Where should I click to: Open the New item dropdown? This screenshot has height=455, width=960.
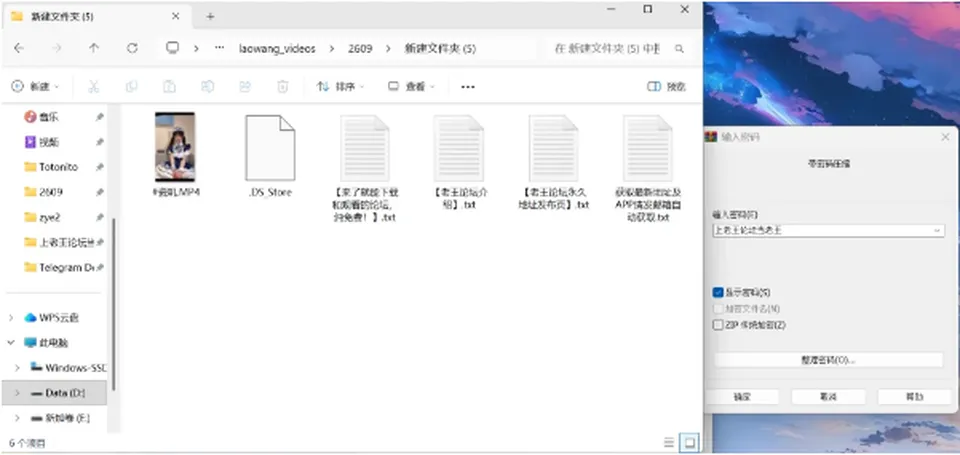click(x=36, y=87)
